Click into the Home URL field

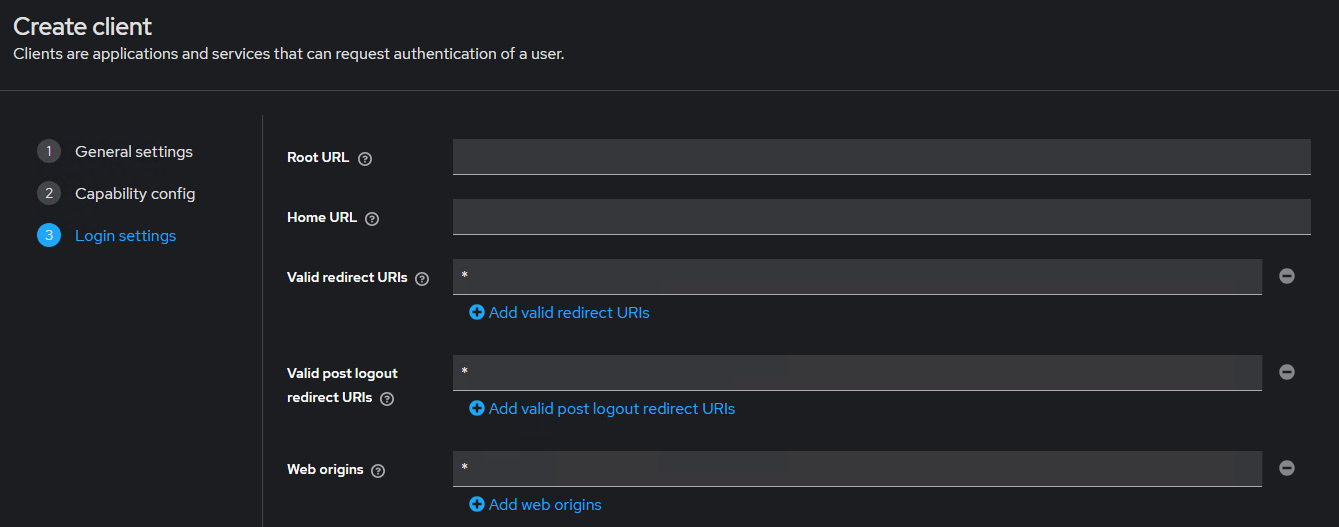(881, 217)
